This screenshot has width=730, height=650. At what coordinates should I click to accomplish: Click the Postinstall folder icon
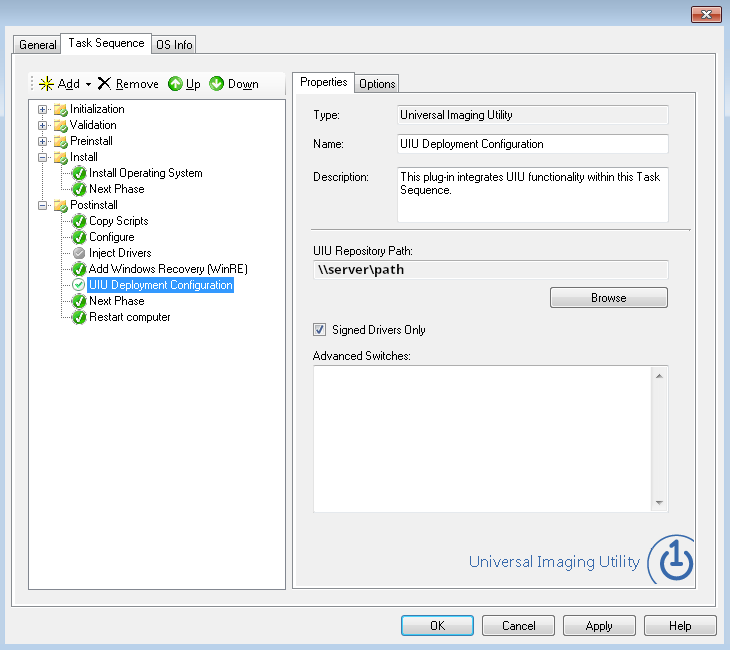pos(61,206)
